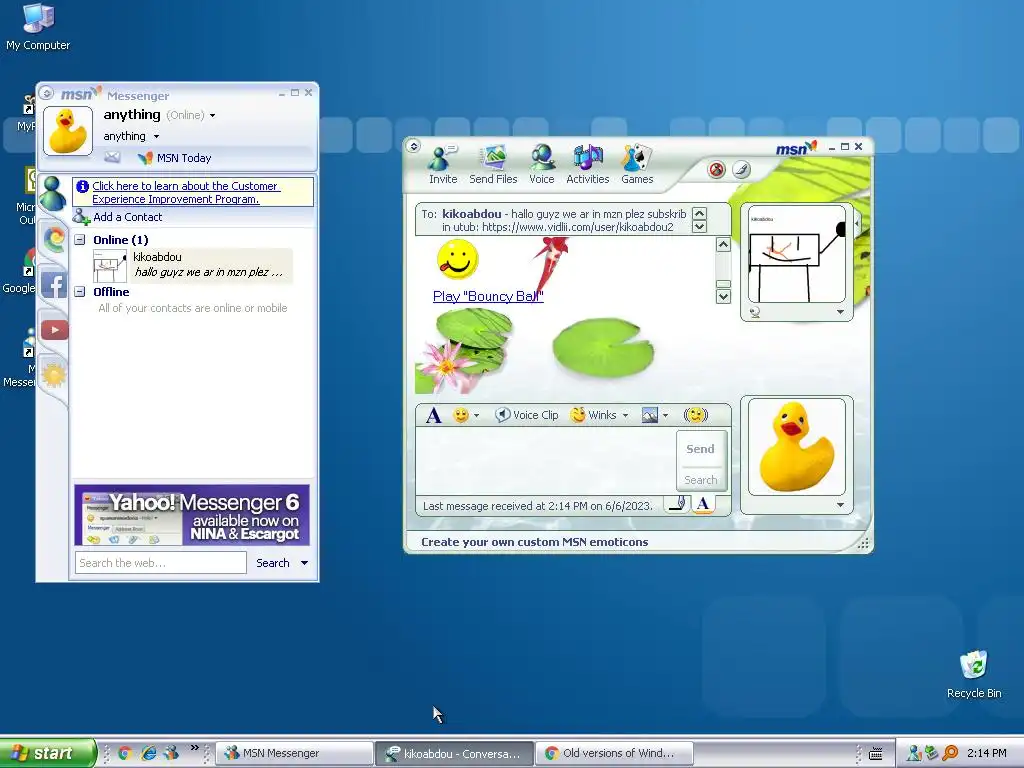The width and height of the screenshot is (1024, 768).
Task: Record a Voice Clip
Action: pos(526,415)
